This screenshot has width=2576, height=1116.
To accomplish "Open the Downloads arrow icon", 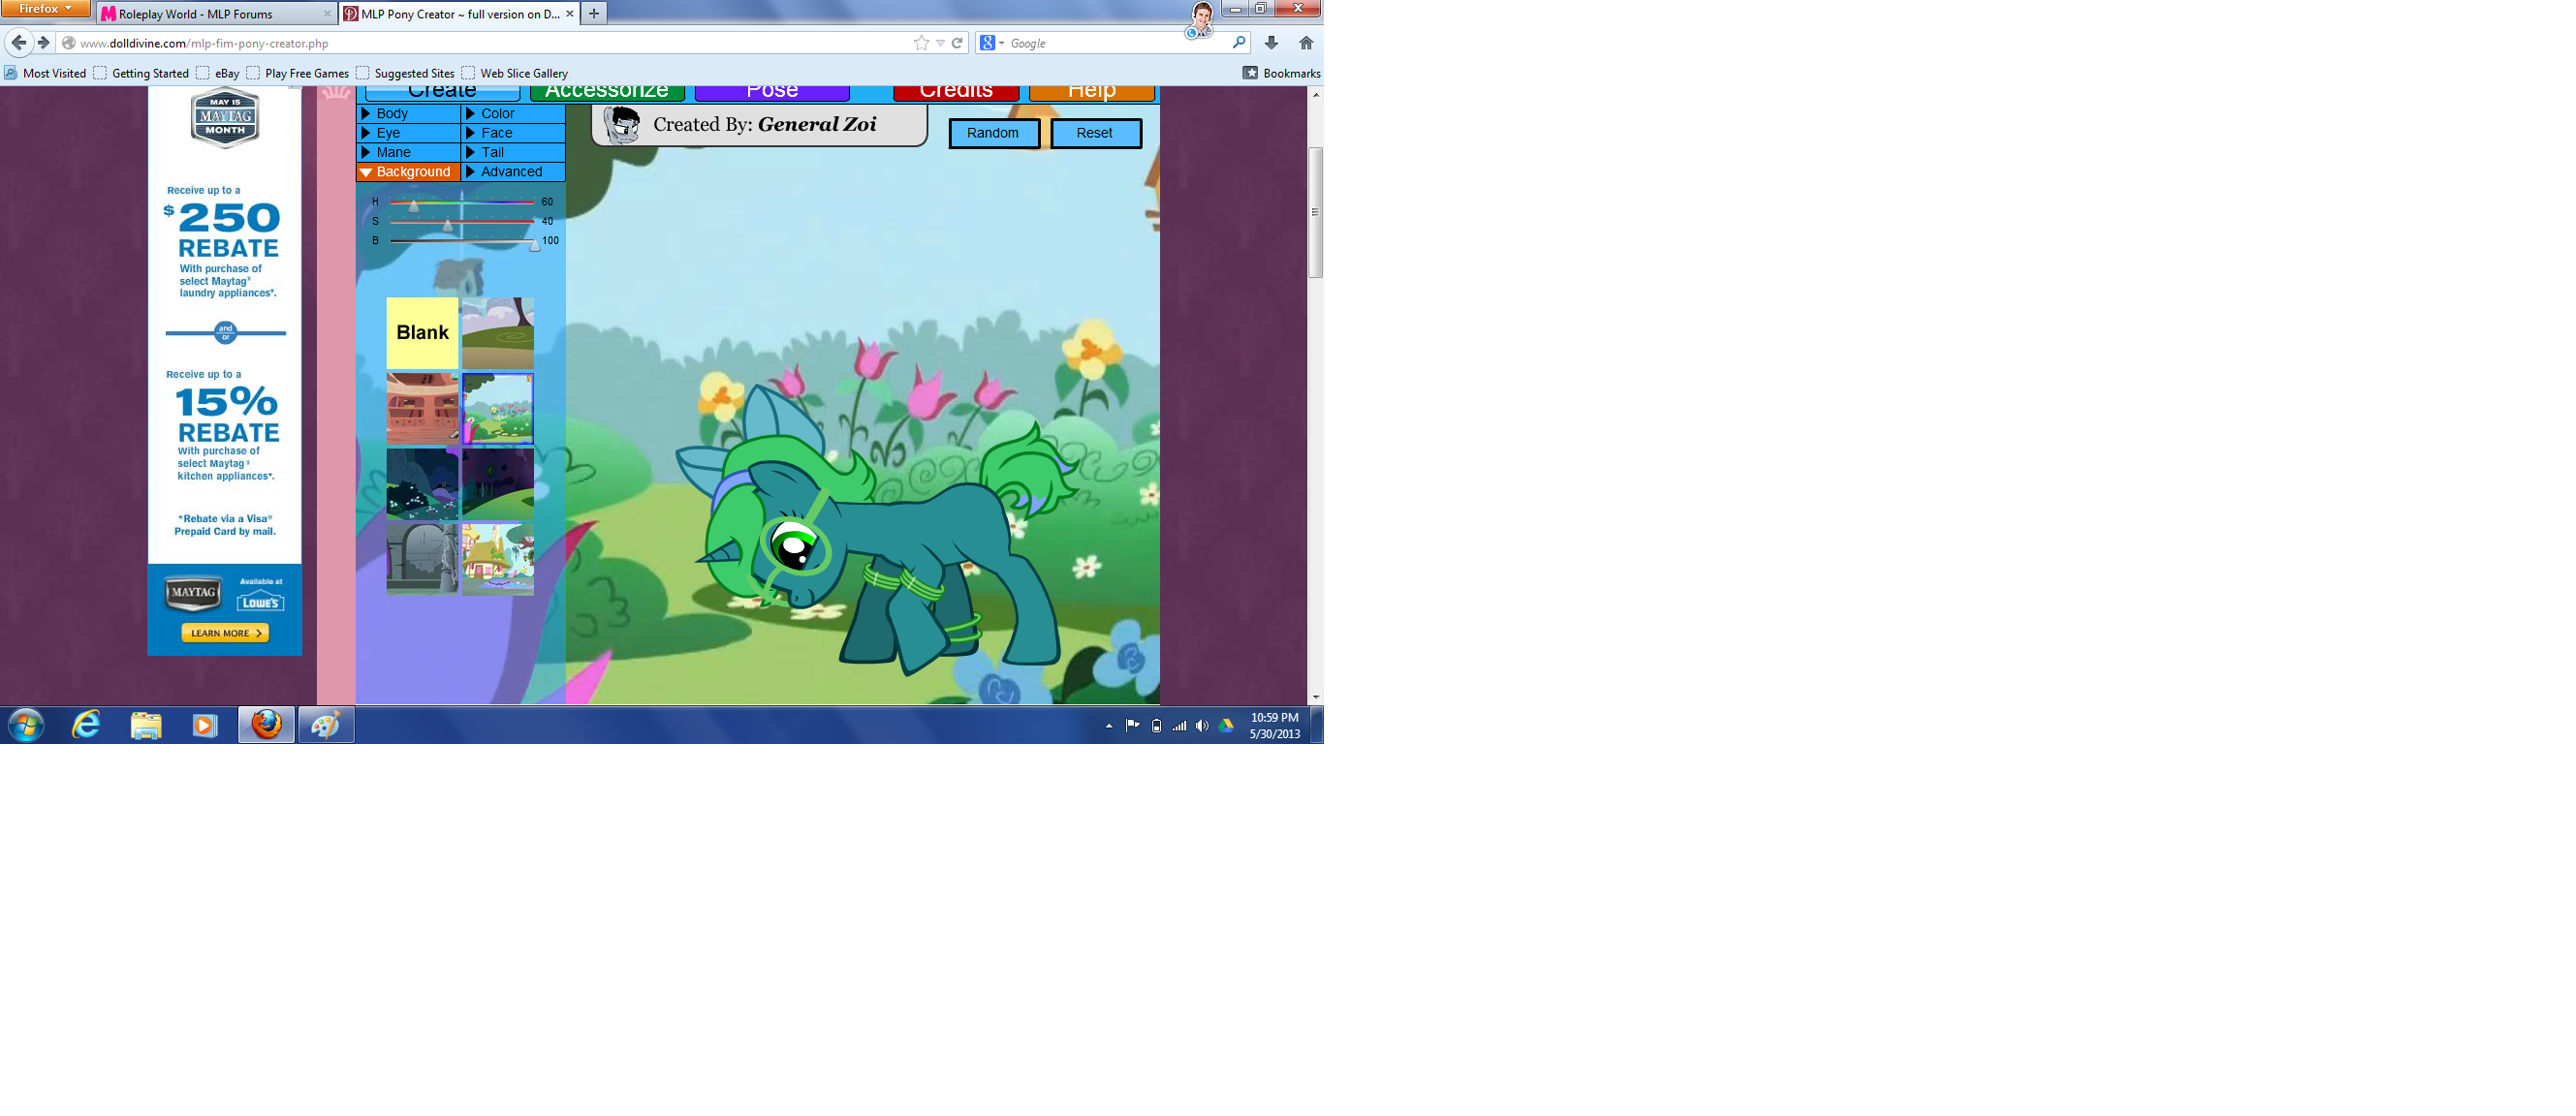I will click(1271, 43).
